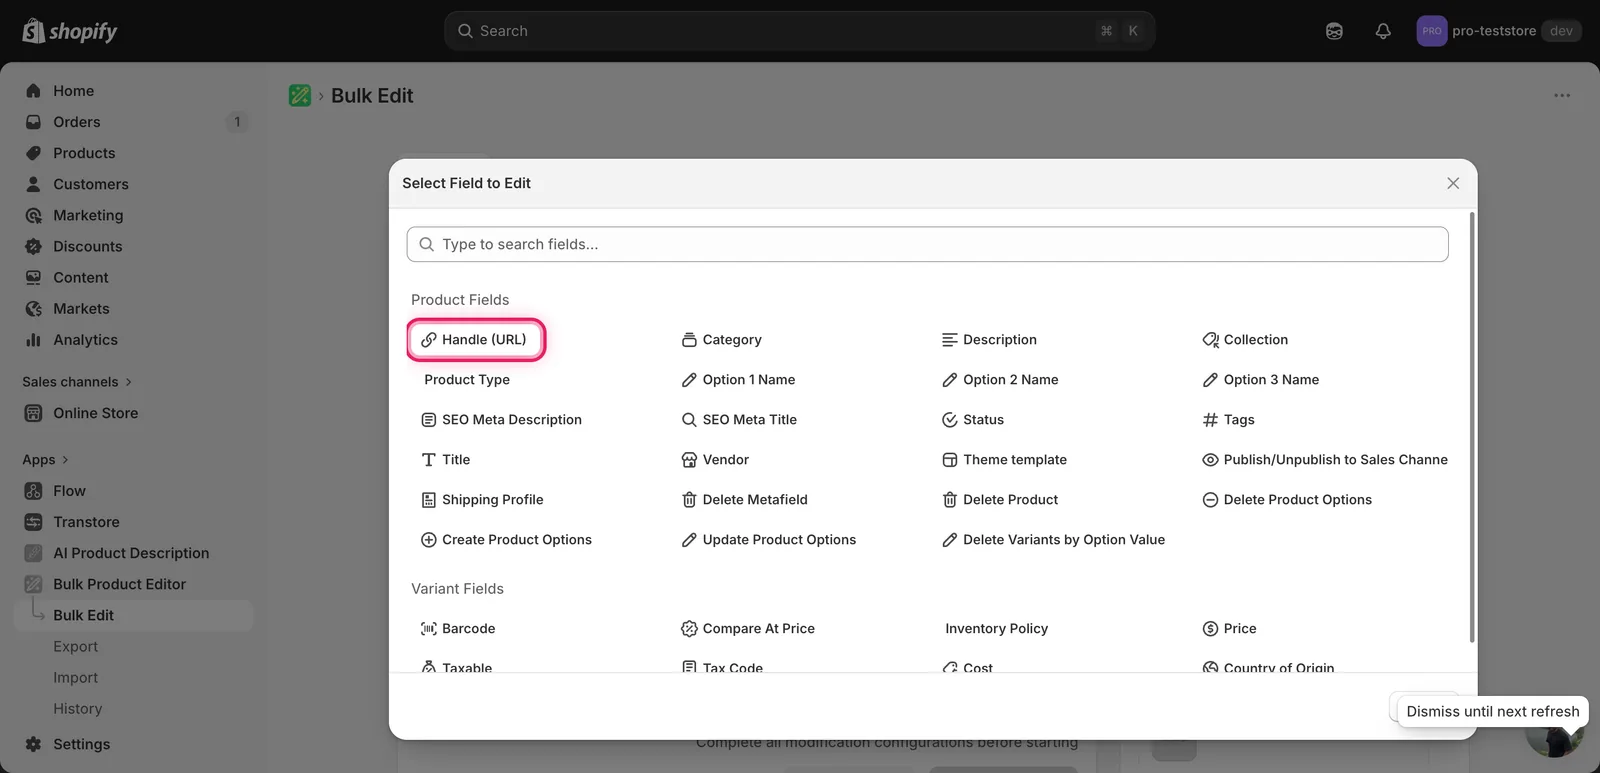Click the Transtore app icon
Viewport: 1600px width, 773px height.
pos(33,522)
